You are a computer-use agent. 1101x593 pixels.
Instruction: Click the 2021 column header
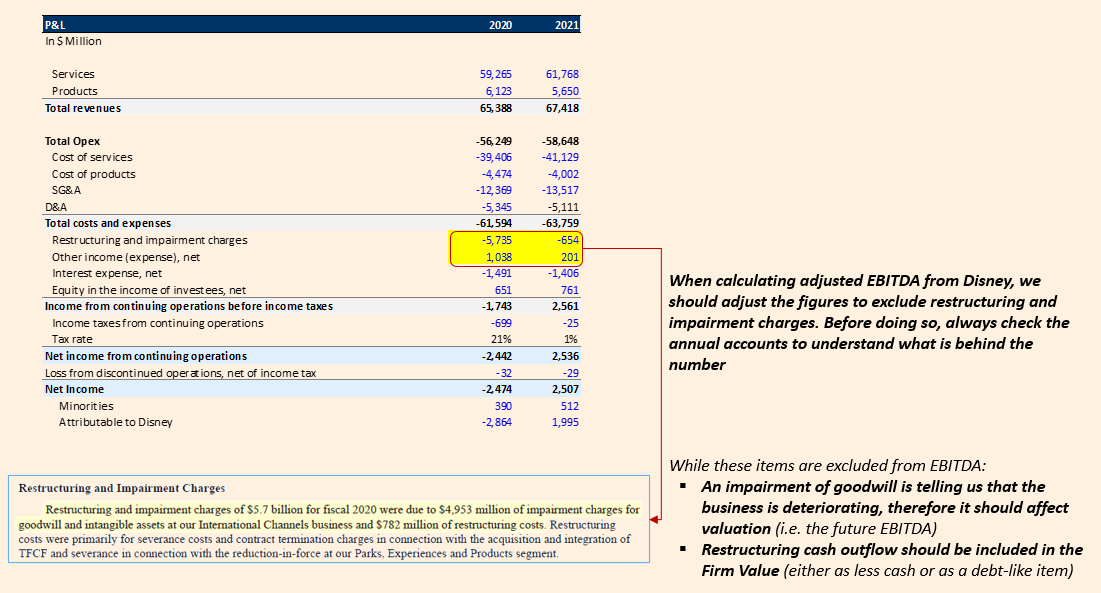click(x=566, y=25)
